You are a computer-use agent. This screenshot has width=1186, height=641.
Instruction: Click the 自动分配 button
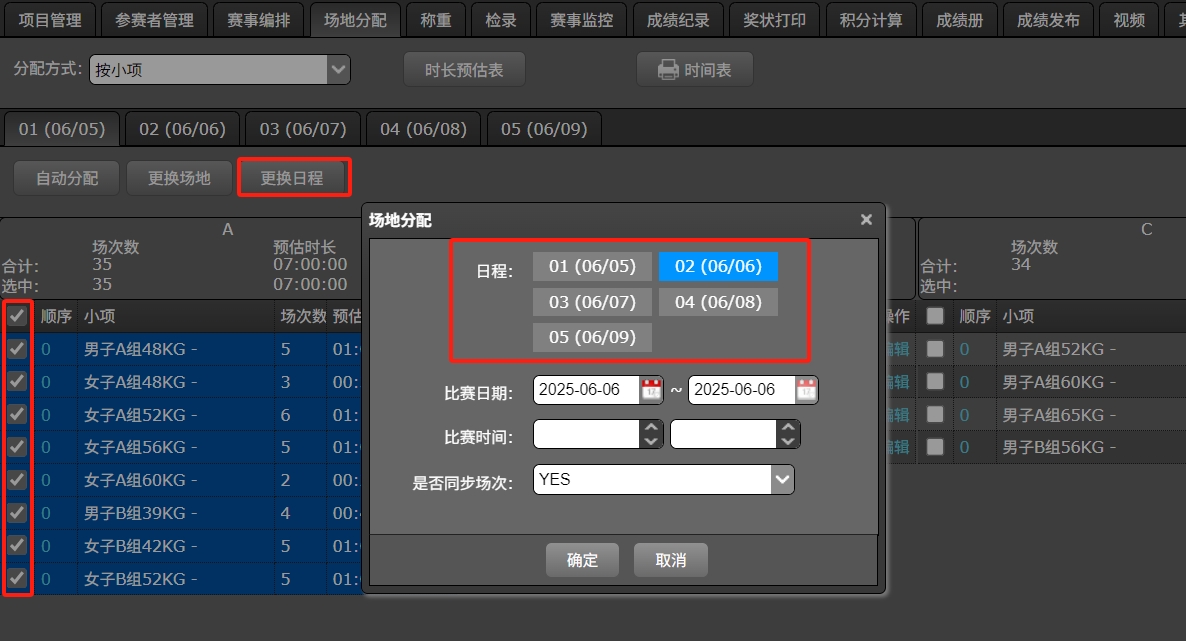[x=65, y=177]
